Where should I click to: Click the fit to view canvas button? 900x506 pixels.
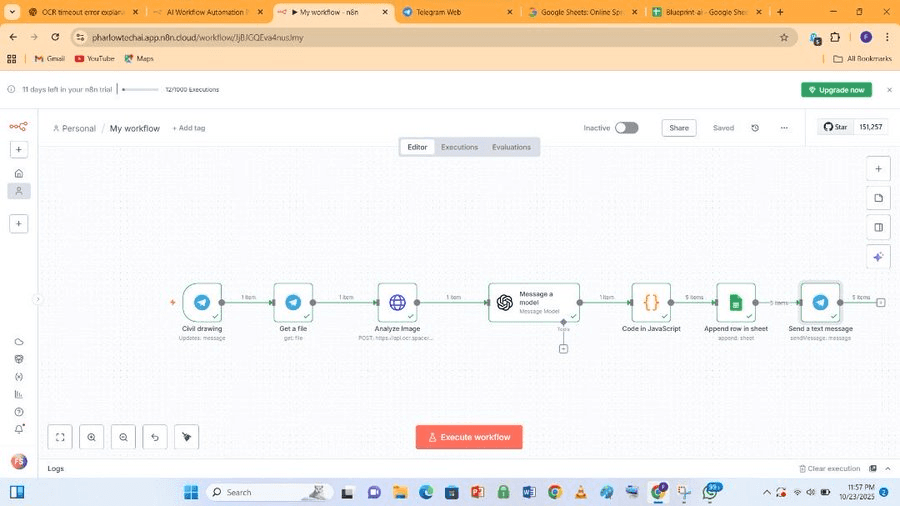pyautogui.click(x=60, y=437)
